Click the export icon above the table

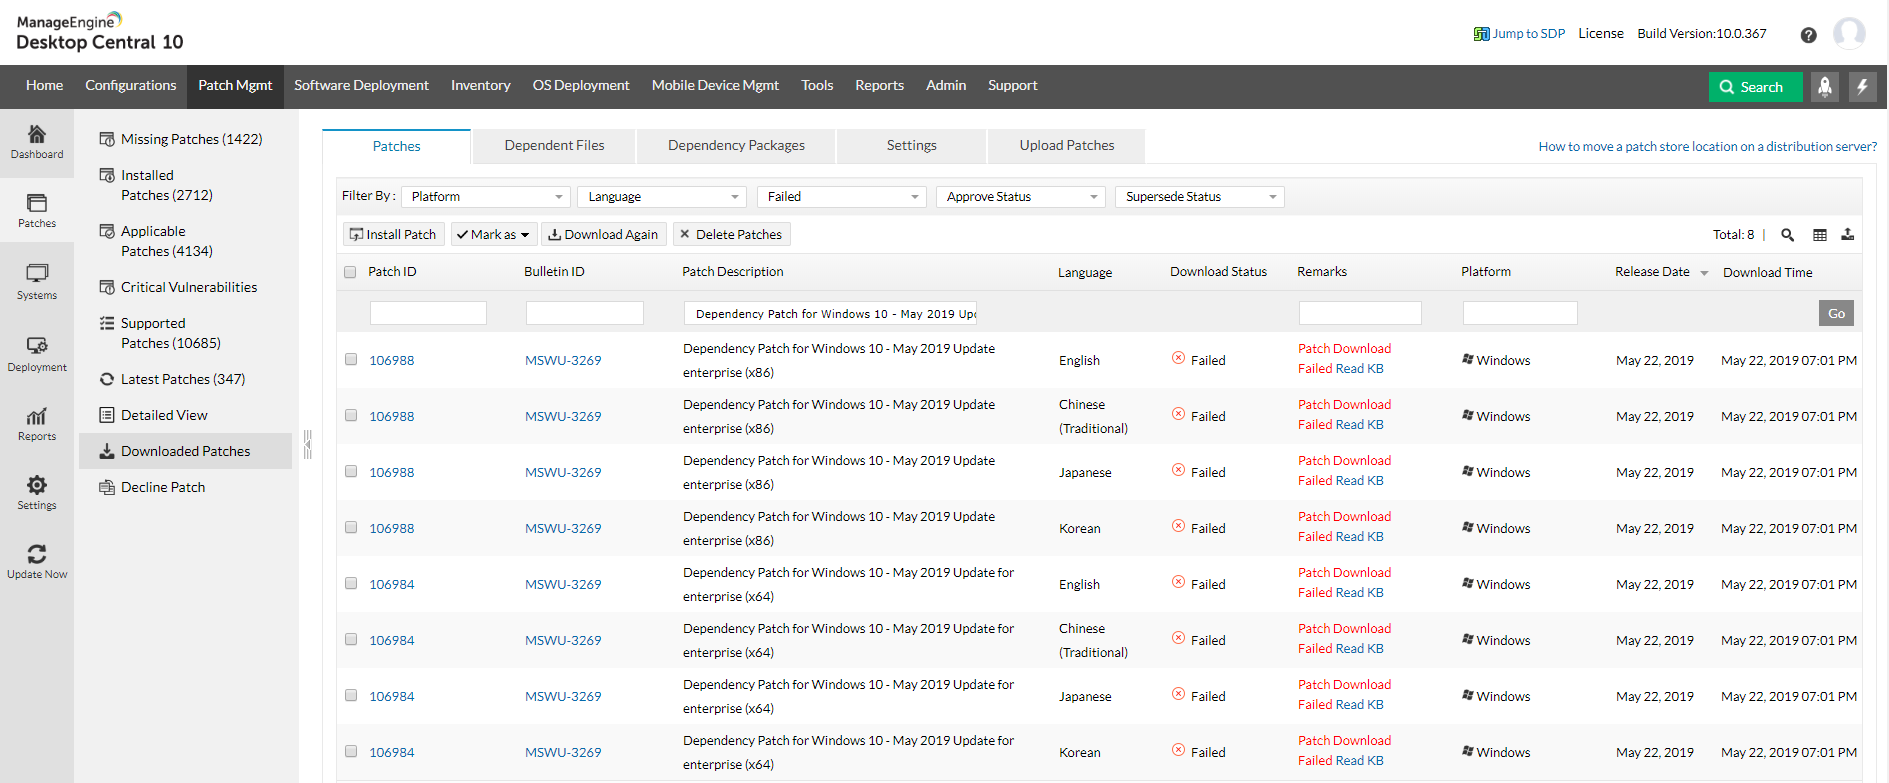coord(1848,234)
